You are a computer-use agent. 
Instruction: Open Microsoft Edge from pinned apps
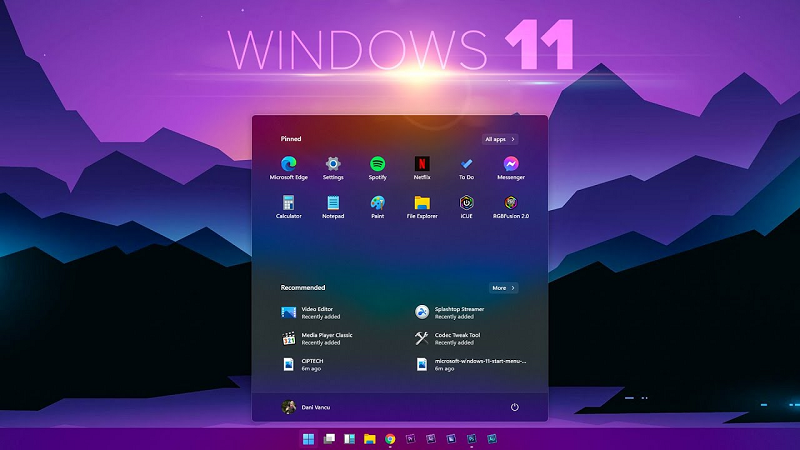(x=288, y=169)
